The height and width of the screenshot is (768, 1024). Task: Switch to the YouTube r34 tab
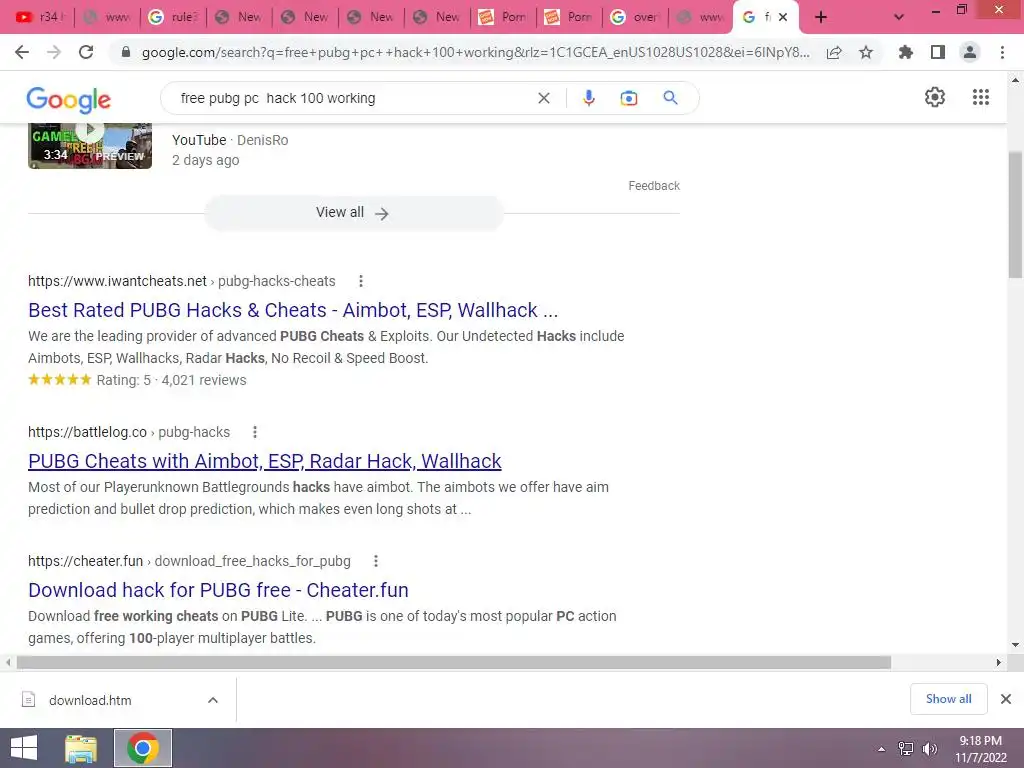click(40, 17)
